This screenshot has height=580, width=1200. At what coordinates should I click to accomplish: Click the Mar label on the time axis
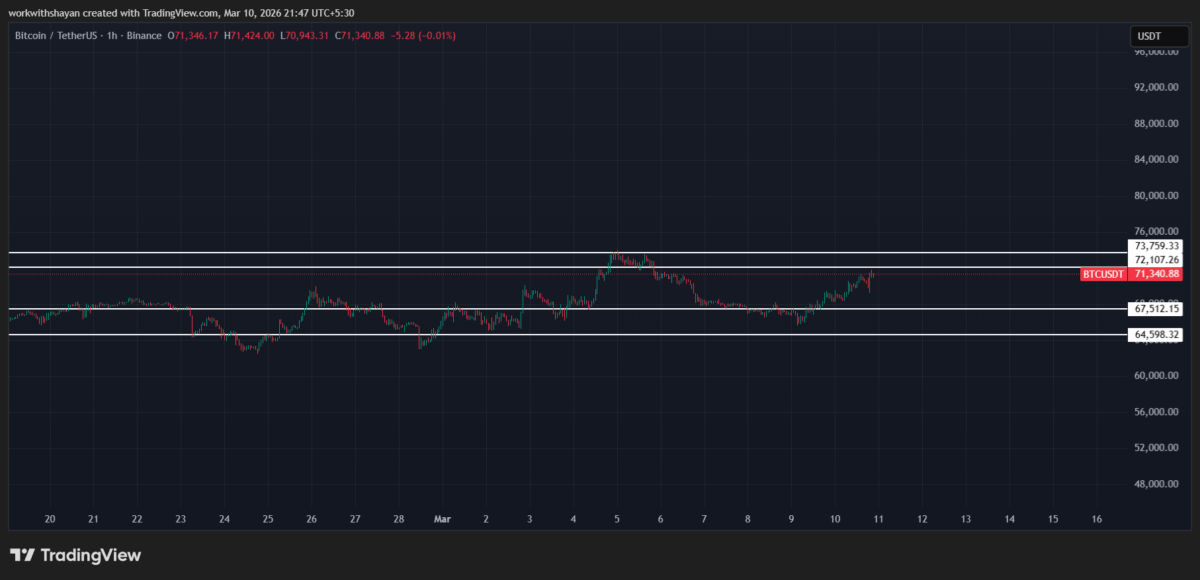441,519
